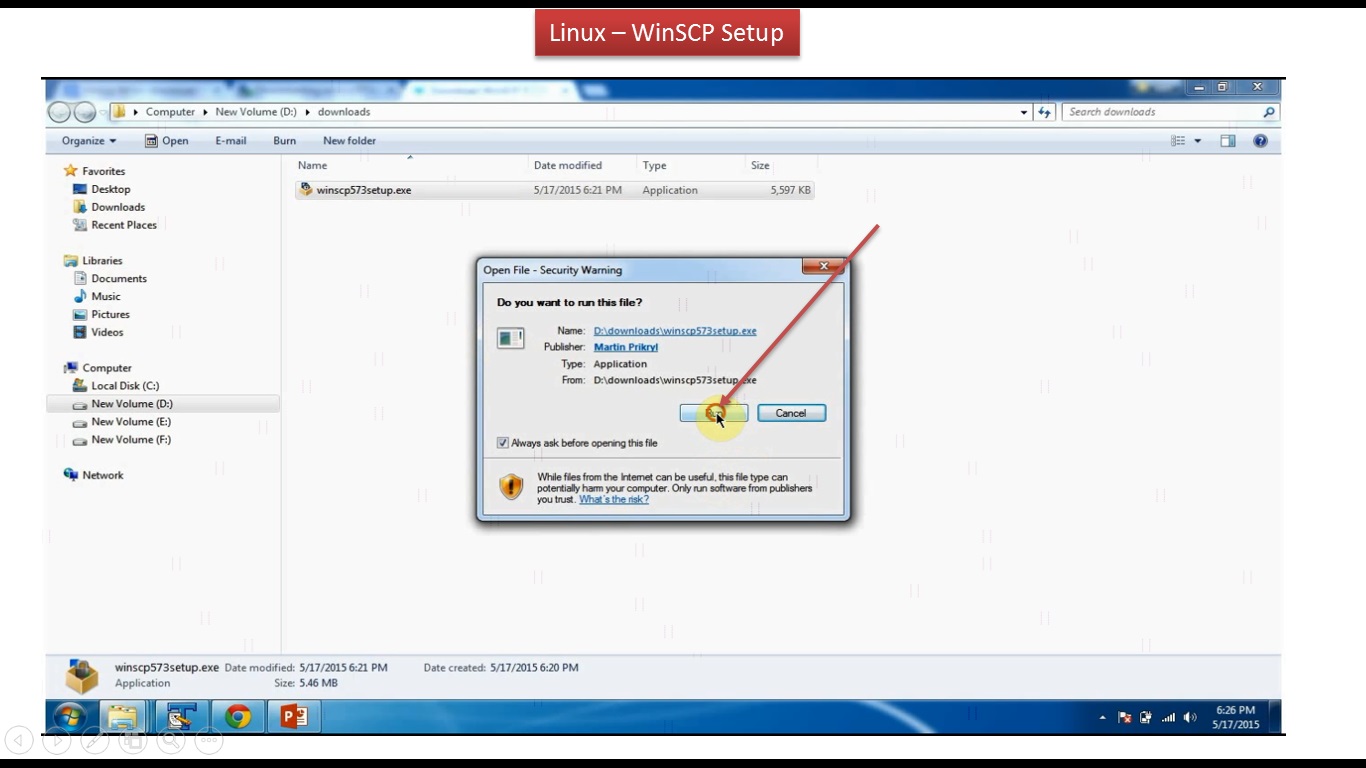Image resolution: width=1366 pixels, height=768 pixels.
Task: Open the view options dropdown arrow
Action: pyautogui.click(x=1198, y=141)
